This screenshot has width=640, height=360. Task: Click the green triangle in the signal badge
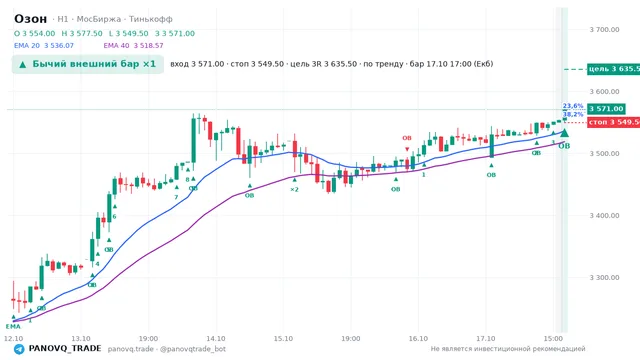point(23,64)
